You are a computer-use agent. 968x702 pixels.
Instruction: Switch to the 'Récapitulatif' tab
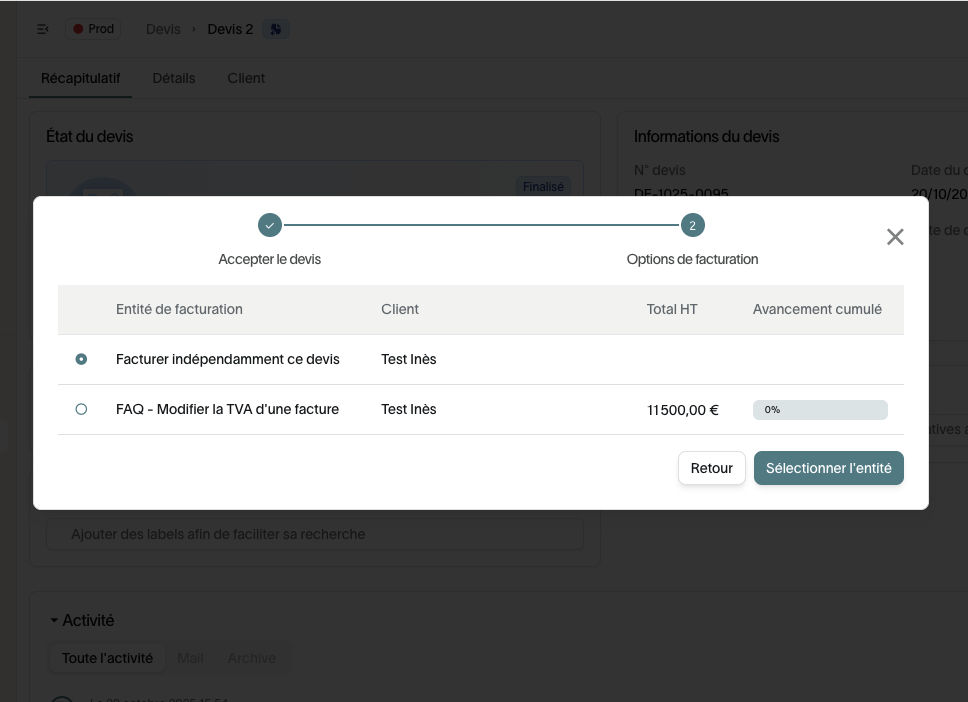click(80, 78)
